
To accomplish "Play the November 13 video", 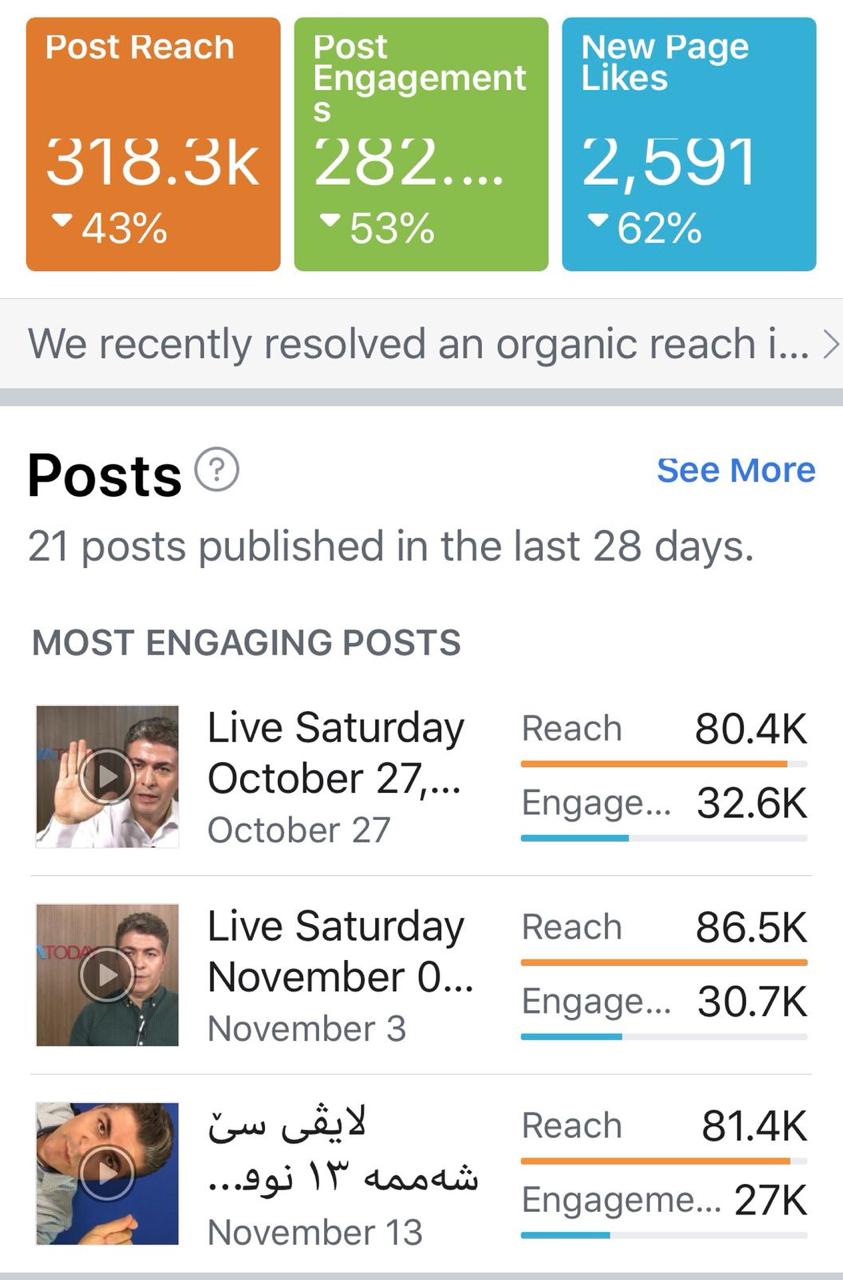I will pos(107,1173).
